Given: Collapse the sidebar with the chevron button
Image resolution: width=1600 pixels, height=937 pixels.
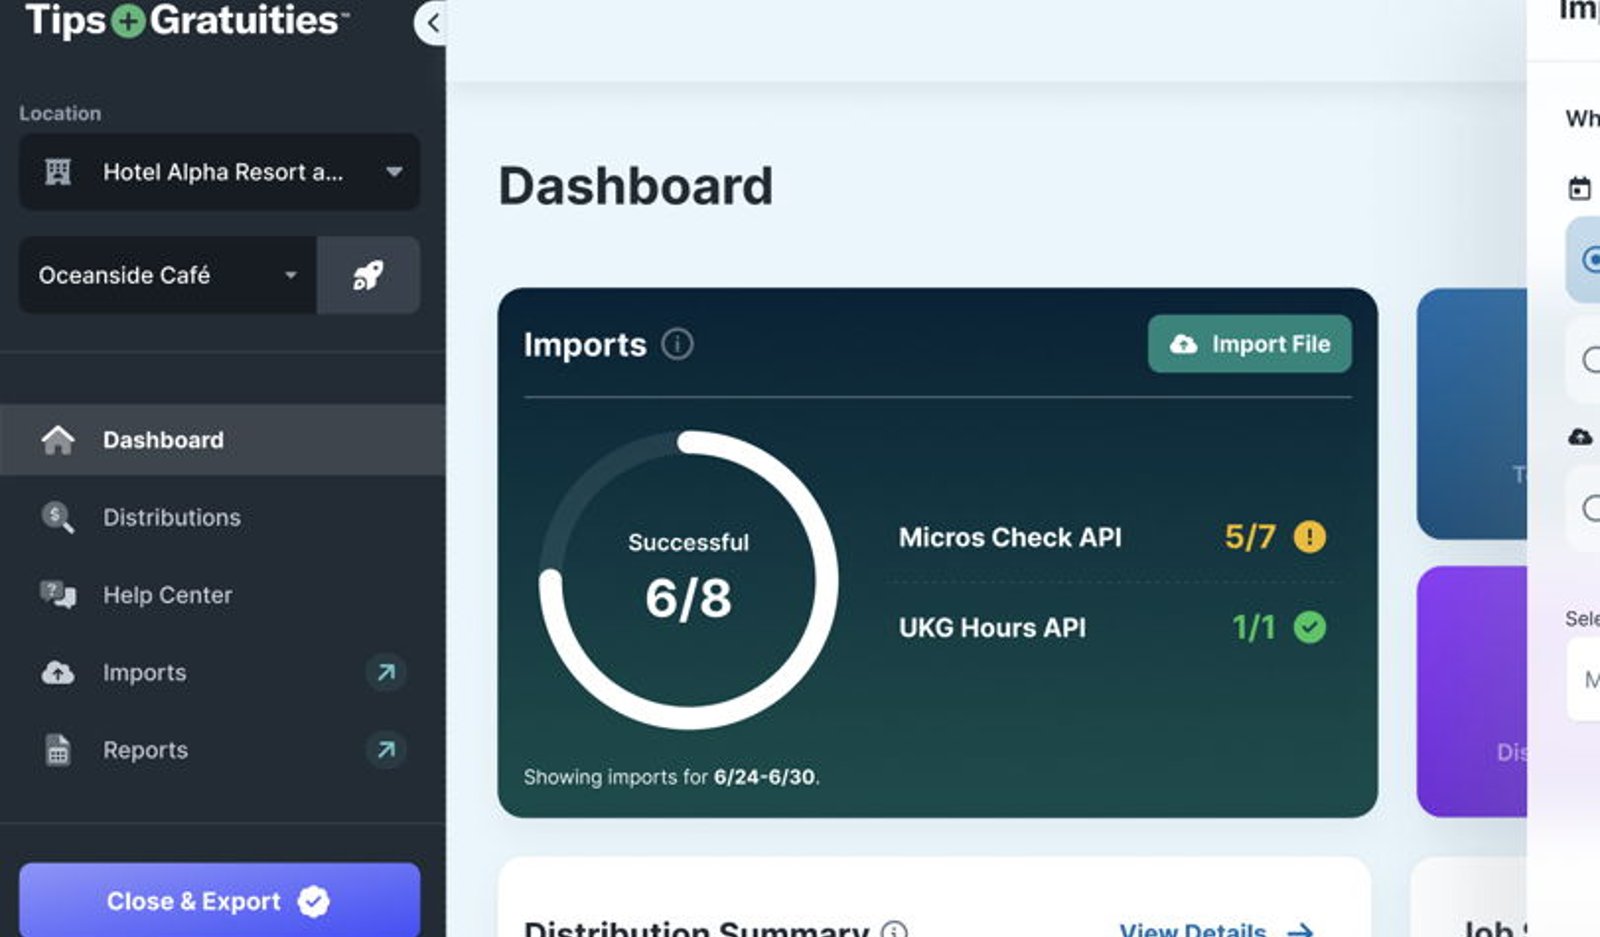Looking at the screenshot, I should 431,23.
